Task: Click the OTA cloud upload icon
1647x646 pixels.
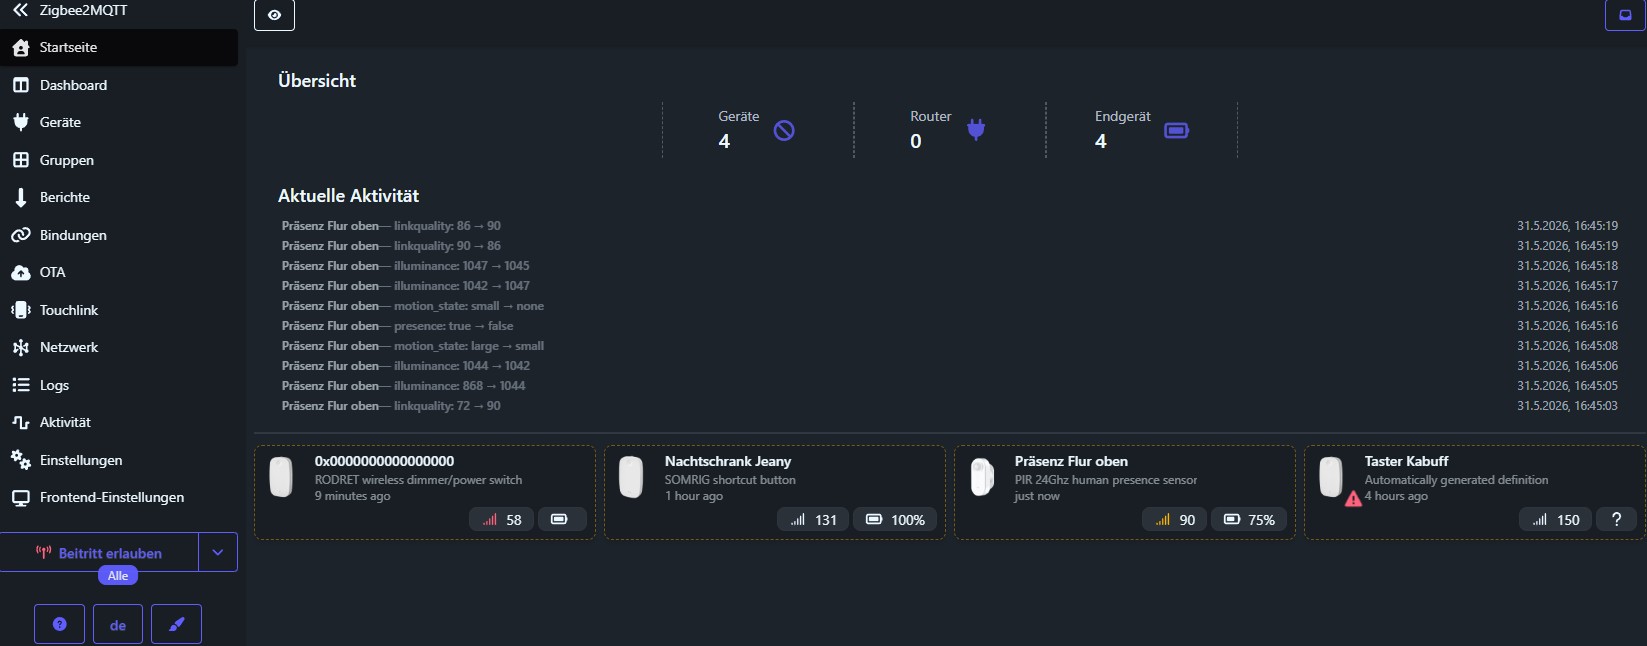Action: click(x=20, y=272)
